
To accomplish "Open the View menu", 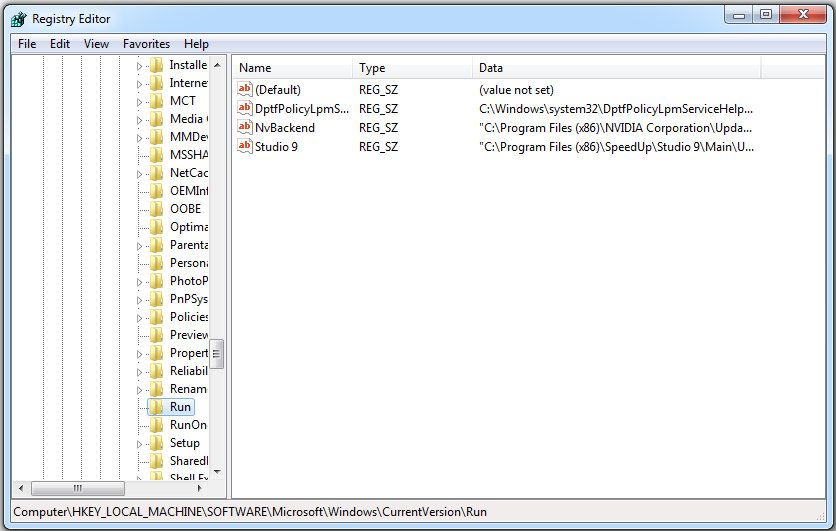I will 96,44.
